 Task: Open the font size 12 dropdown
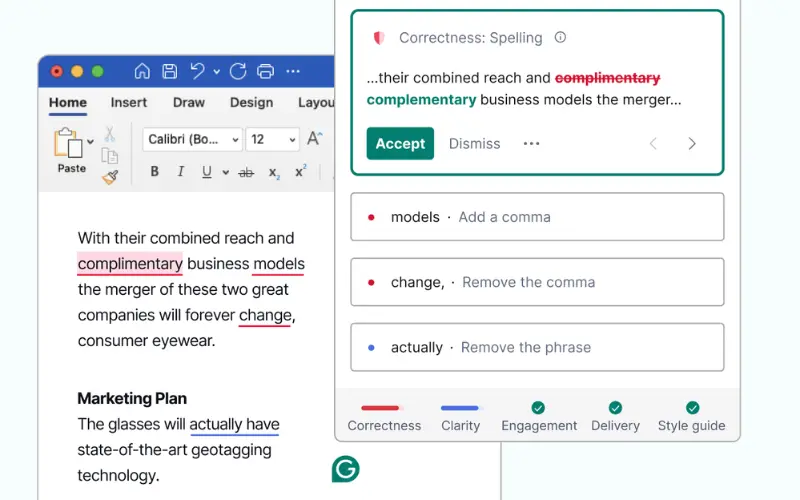[272, 139]
